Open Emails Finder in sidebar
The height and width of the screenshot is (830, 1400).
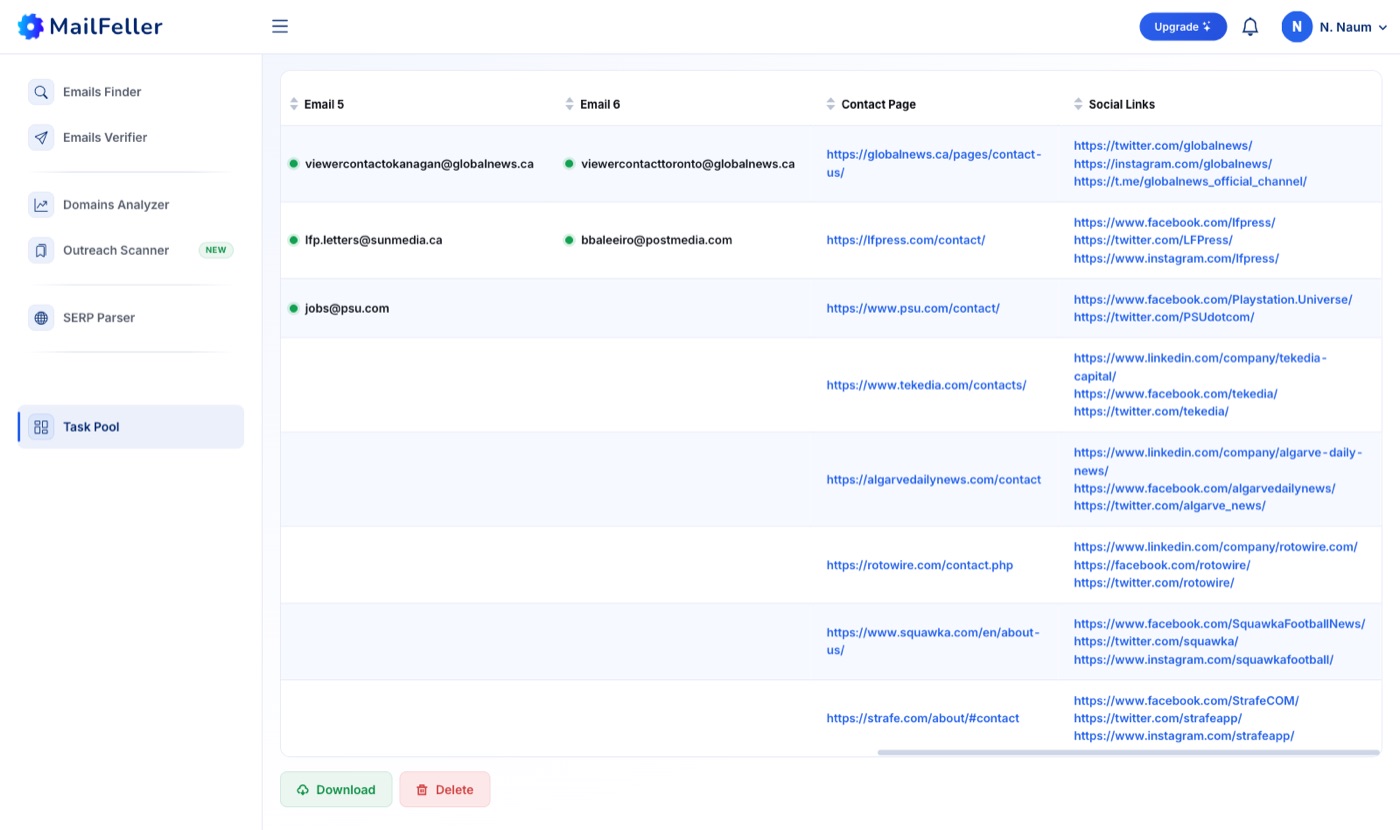(x=131, y=92)
